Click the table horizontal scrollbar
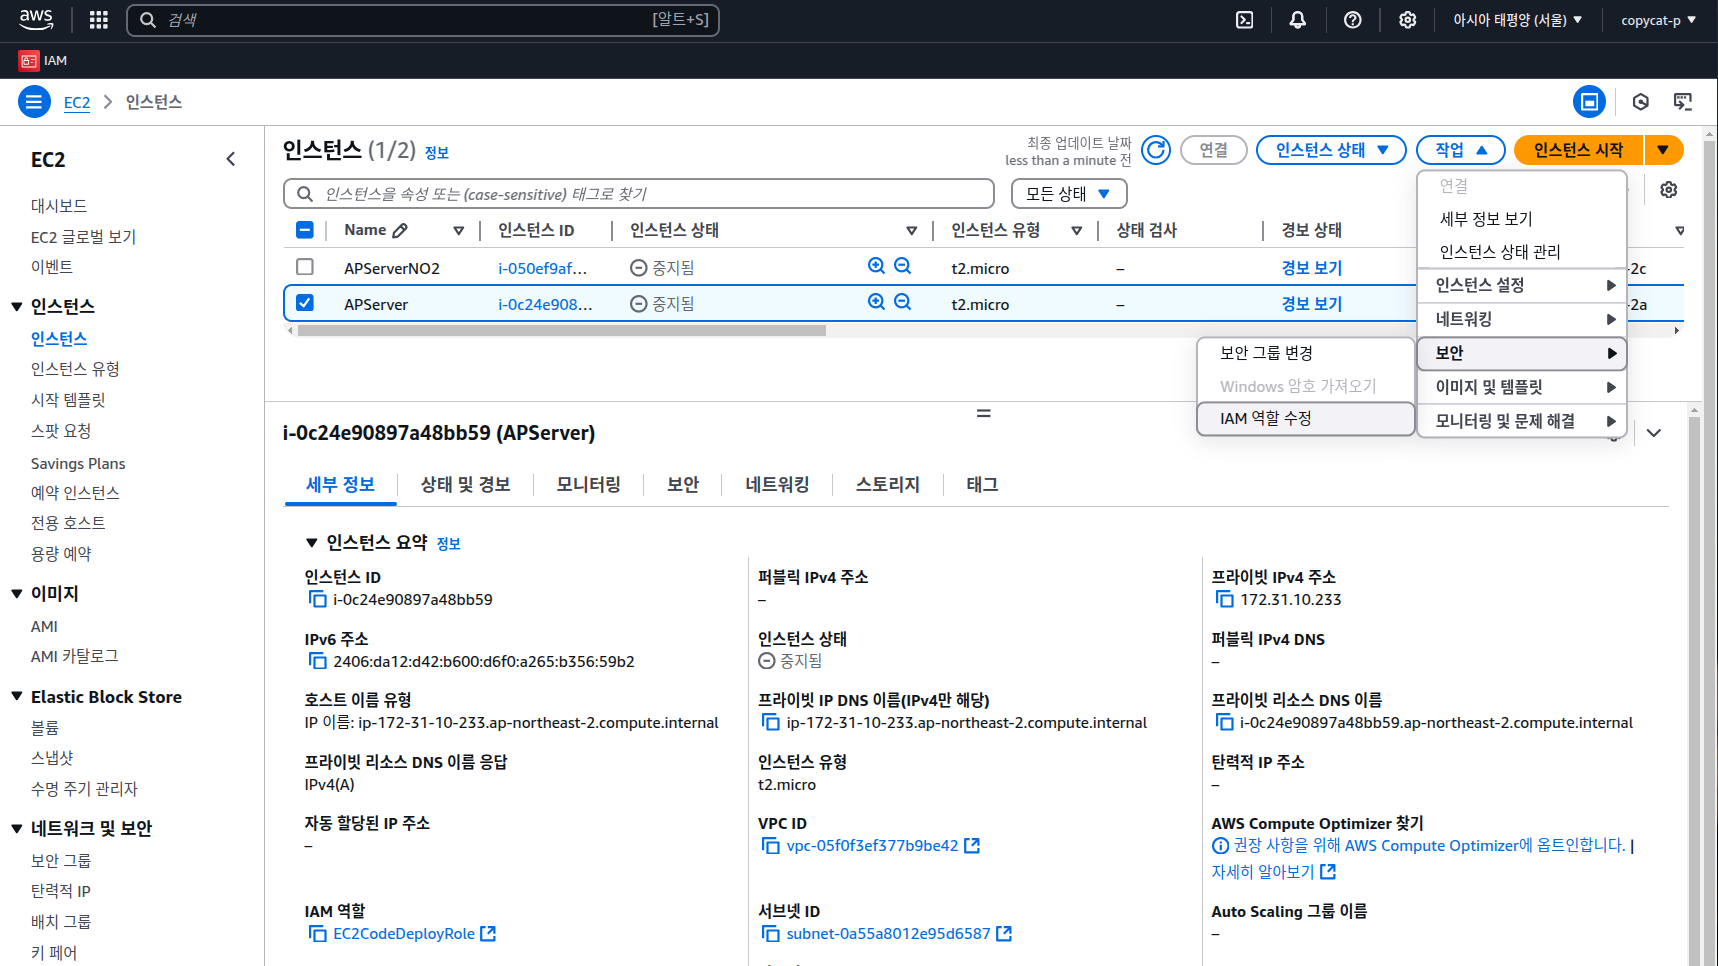This screenshot has height=966, width=1718. (561, 330)
